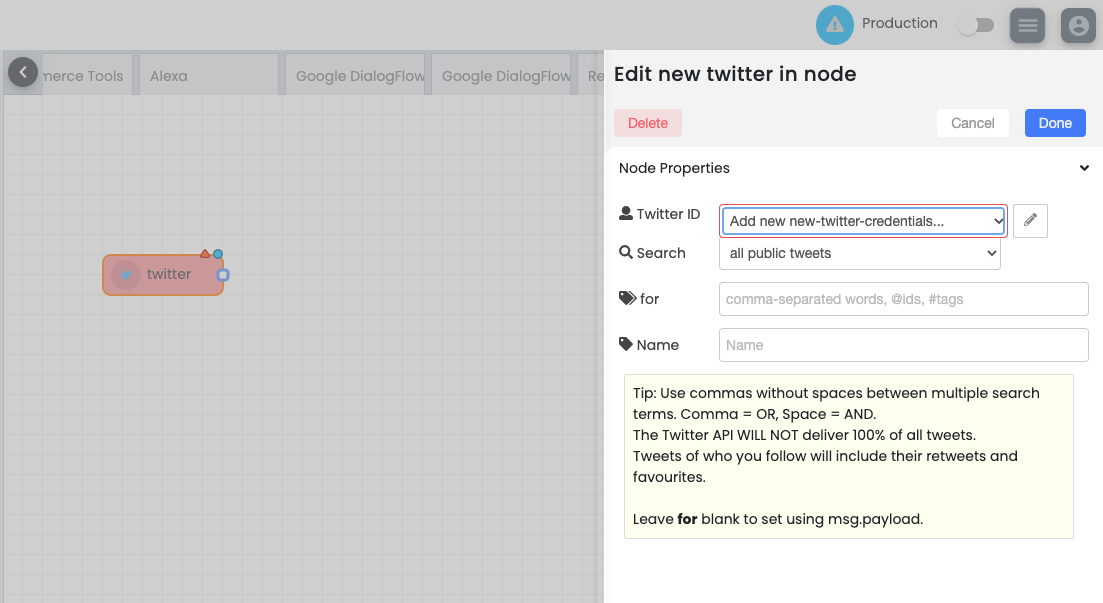Delete the twitter node
This screenshot has height=603, width=1103.
pyautogui.click(x=648, y=123)
